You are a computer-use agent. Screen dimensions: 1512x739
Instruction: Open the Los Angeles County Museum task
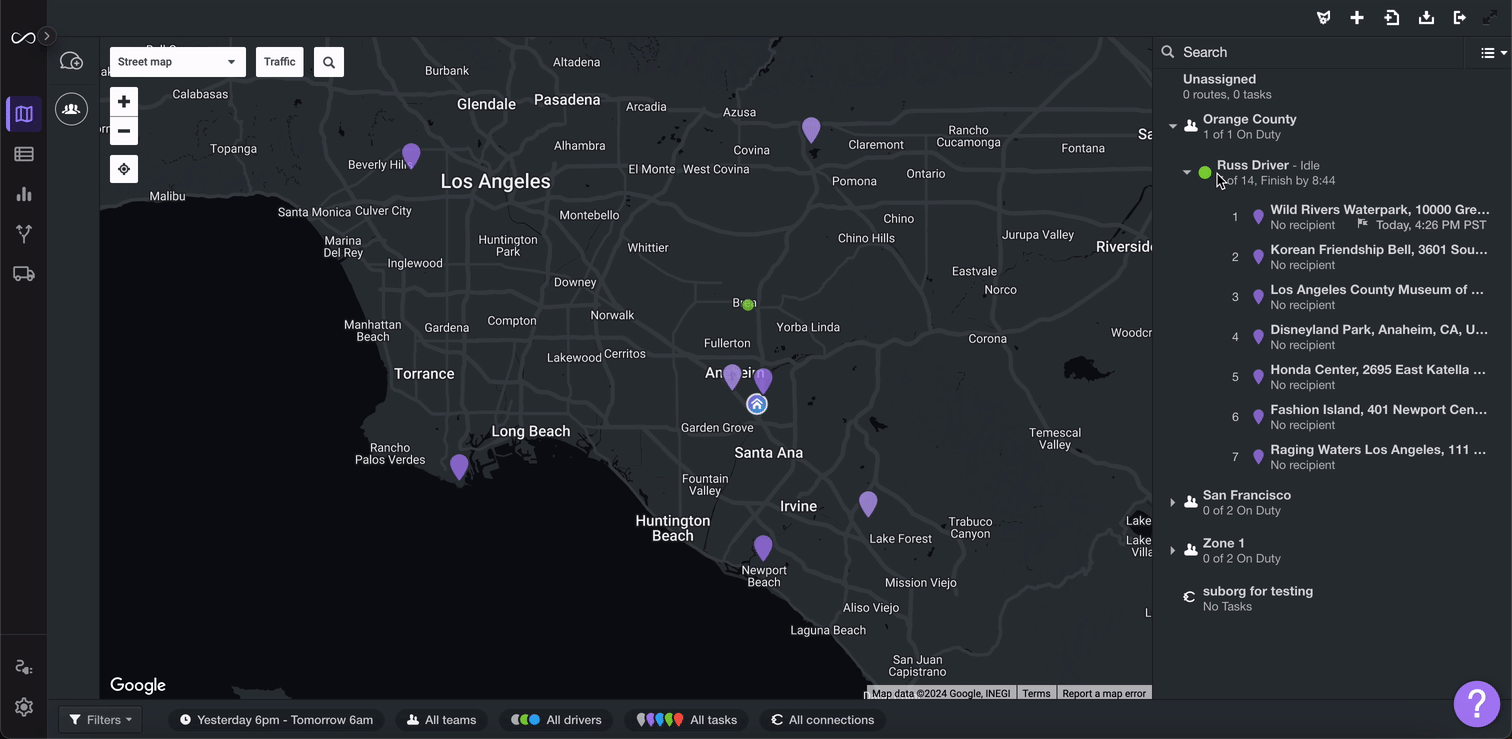1360,297
